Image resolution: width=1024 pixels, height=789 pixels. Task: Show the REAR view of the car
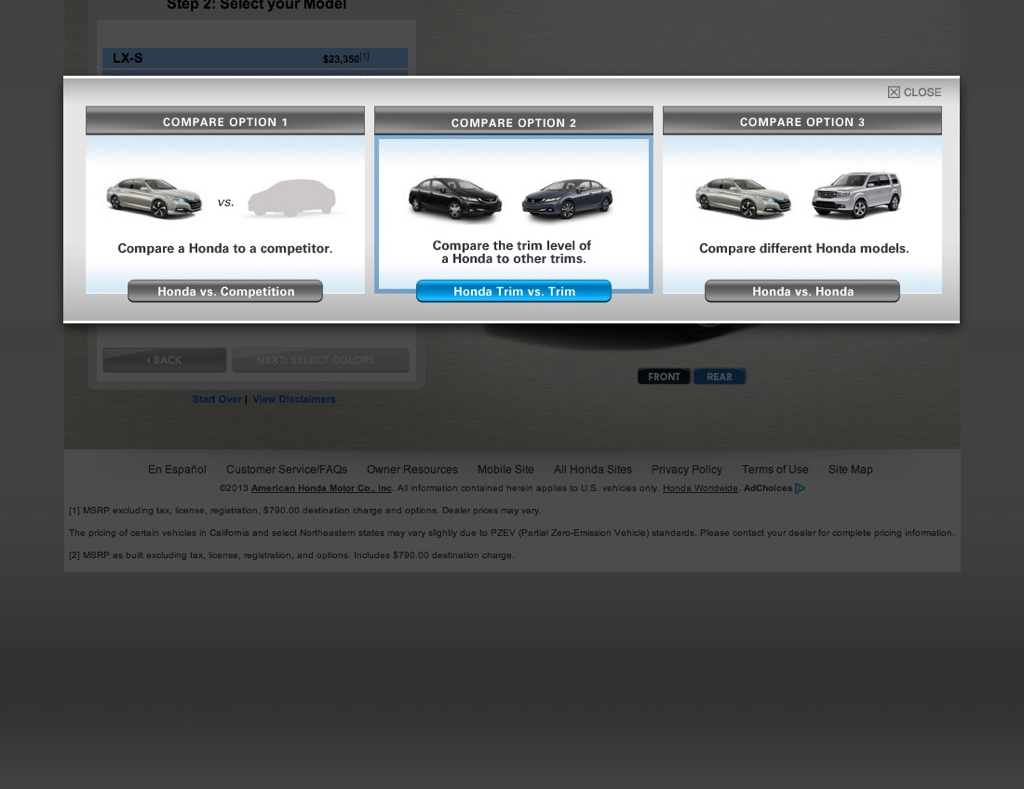click(719, 377)
